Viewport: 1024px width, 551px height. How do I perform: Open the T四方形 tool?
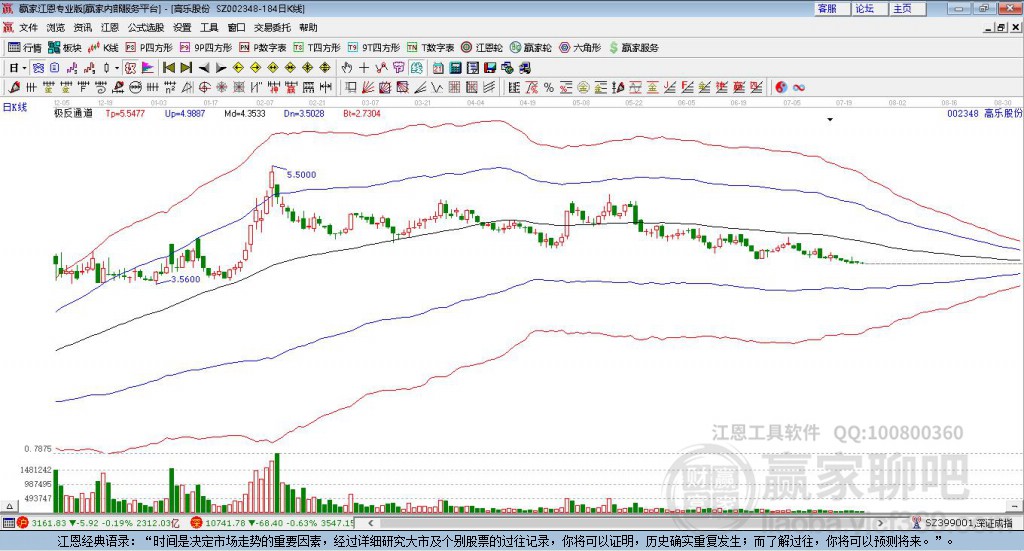[x=317, y=48]
